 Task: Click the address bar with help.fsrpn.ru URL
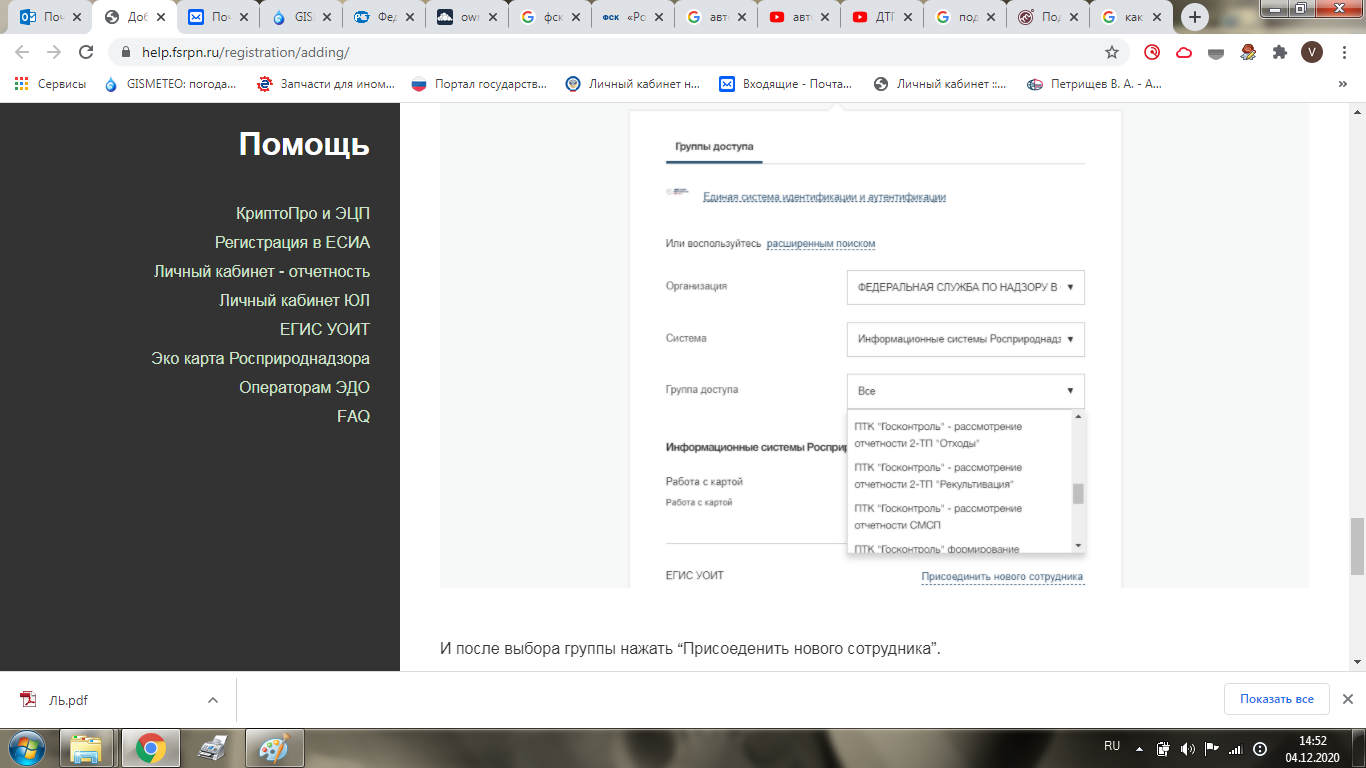point(600,52)
